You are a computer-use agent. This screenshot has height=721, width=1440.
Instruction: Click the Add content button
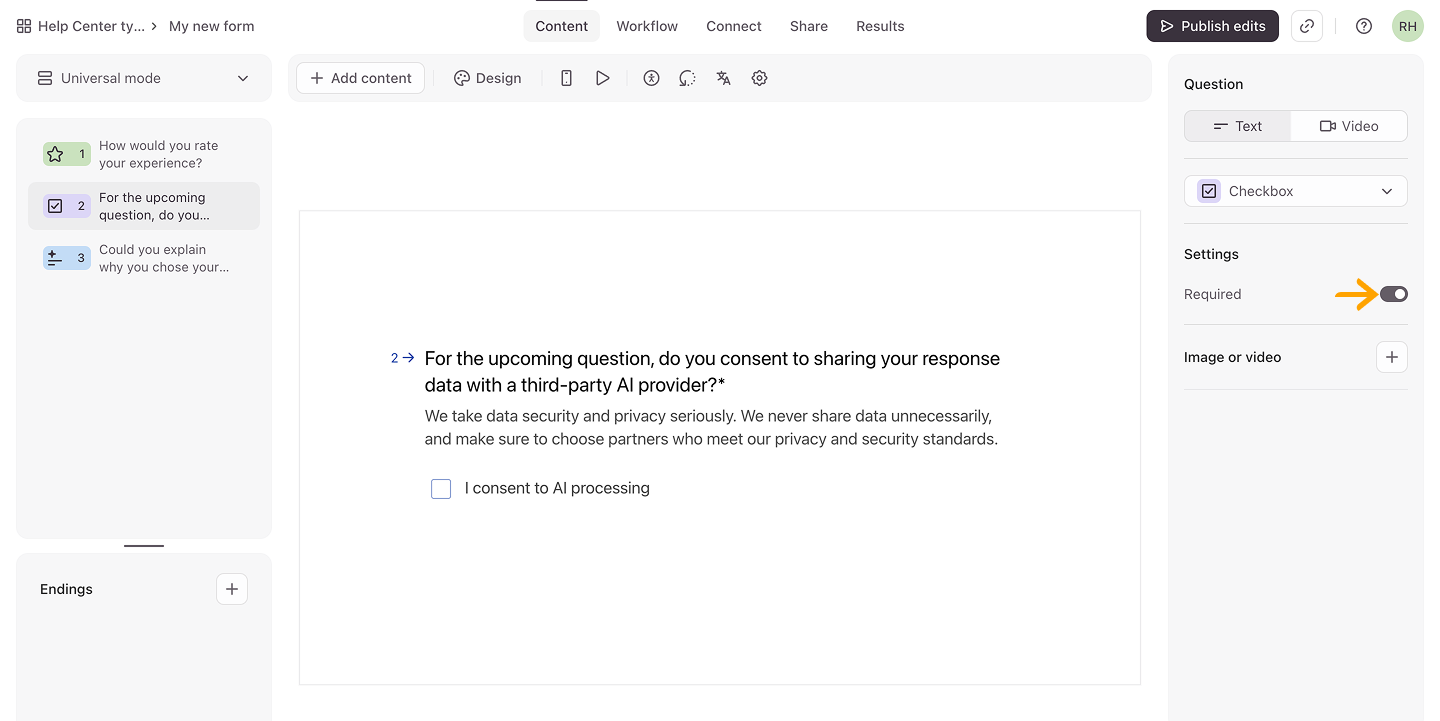click(360, 78)
